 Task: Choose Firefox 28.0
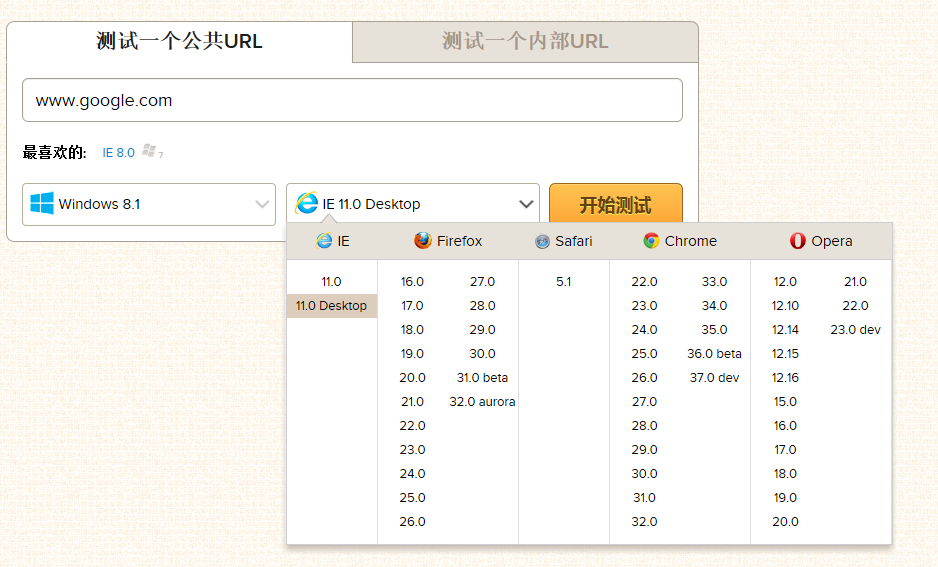click(482, 306)
